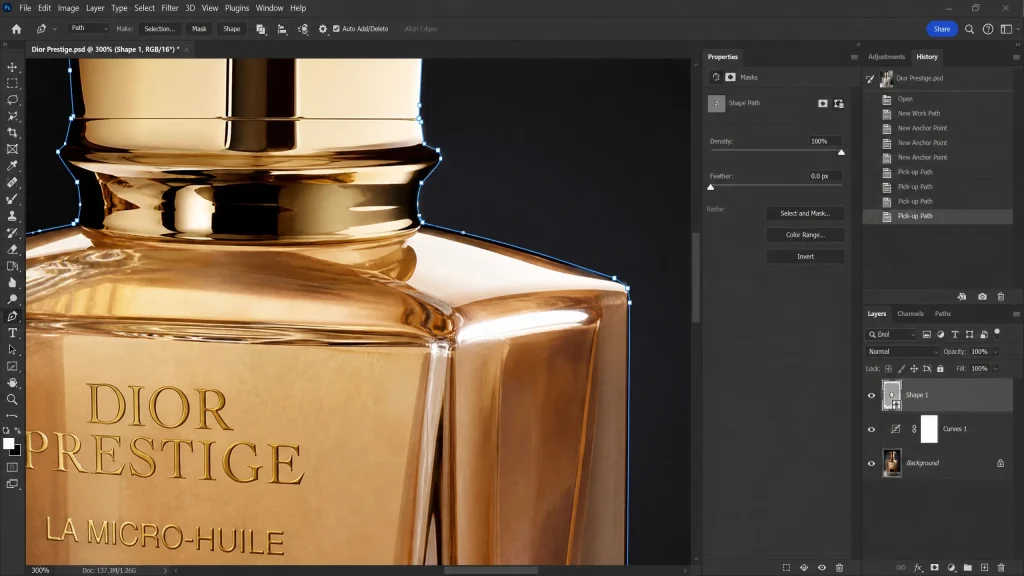
Task: Open blending mode Normal dropdown
Action: 903,351
